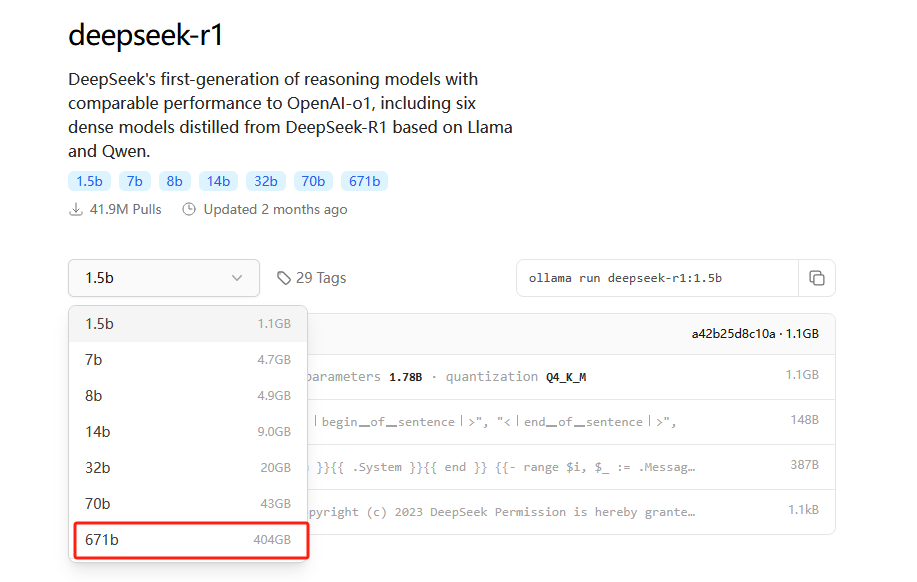
Task: Open the begin_of_sentence params row
Action: (x=571, y=422)
